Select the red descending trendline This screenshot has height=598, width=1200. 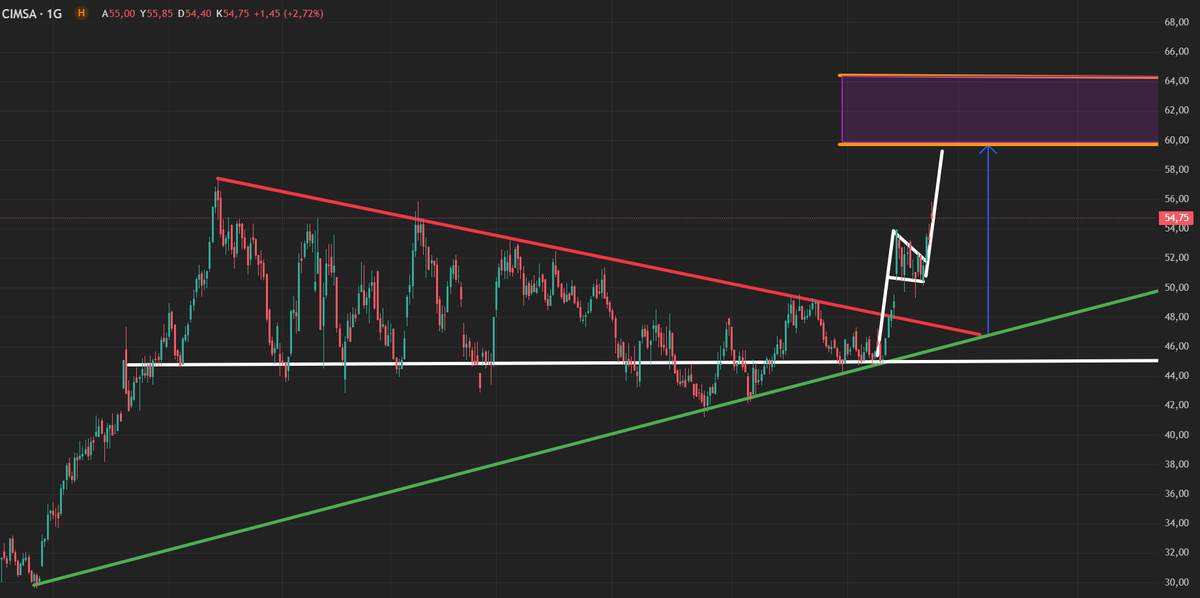(600, 257)
